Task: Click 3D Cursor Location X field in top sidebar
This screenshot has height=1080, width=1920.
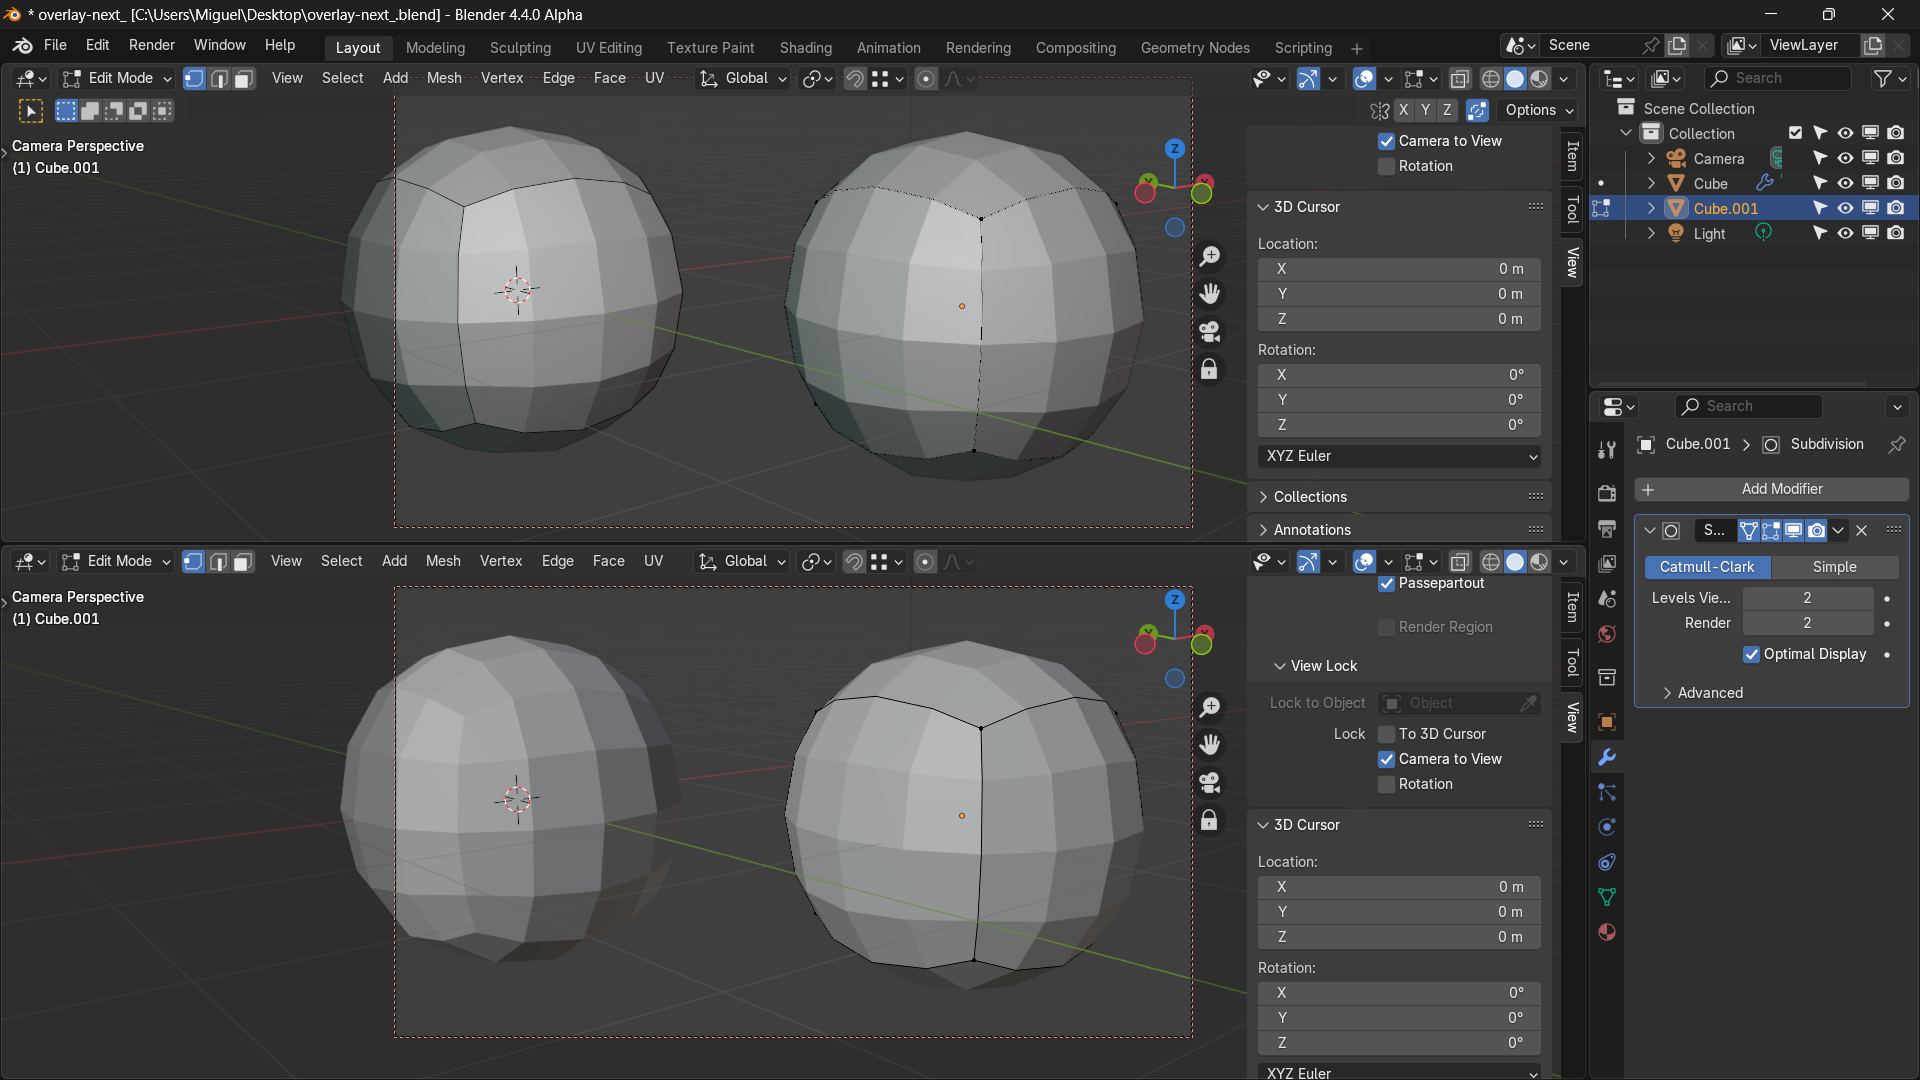Action: click(1398, 269)
